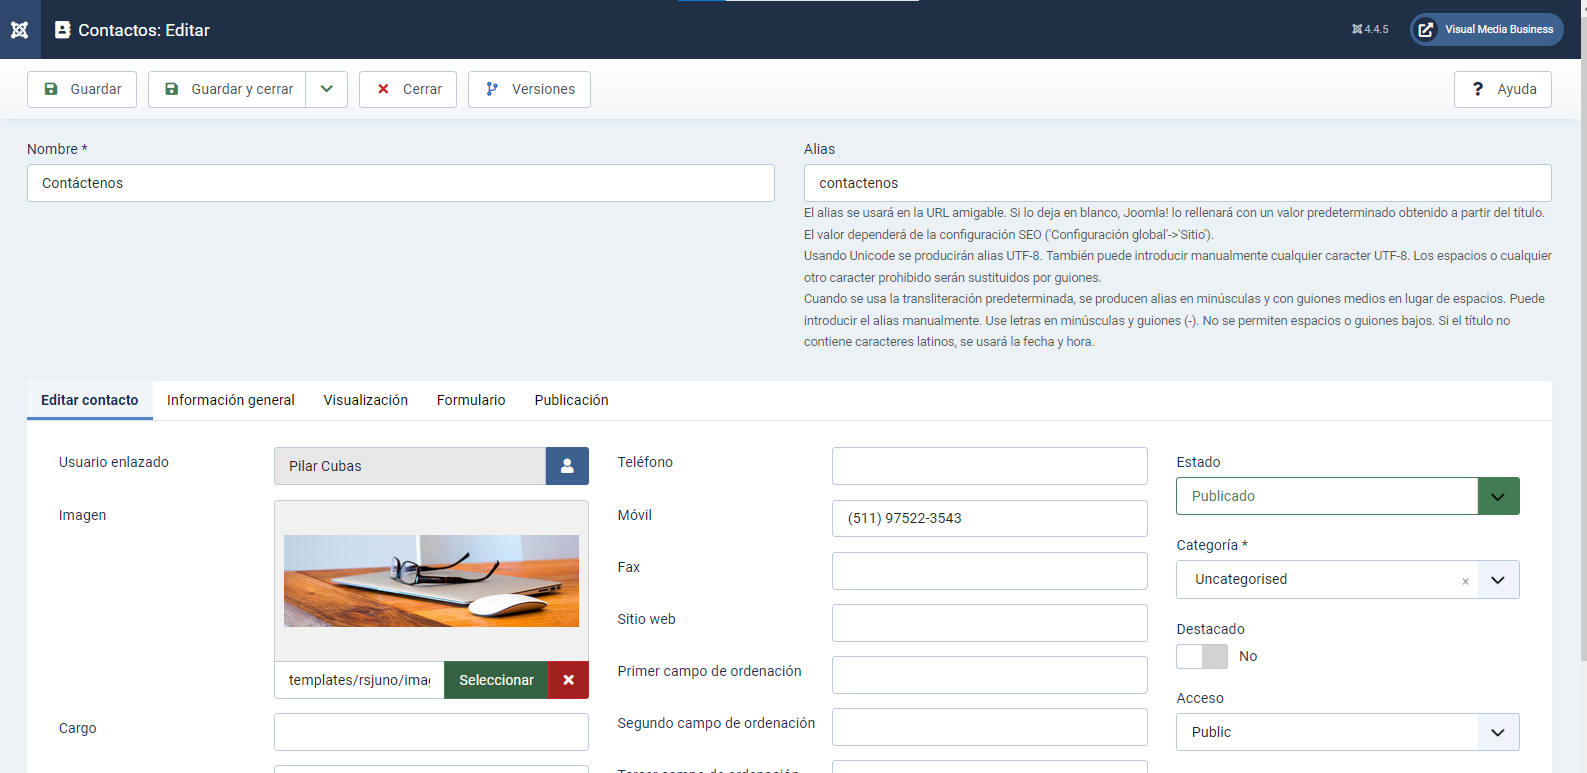Click the Joomla logo icon
Image resolution: width=1587 pixels, height=773 pixels.
(x=19, y=30)
